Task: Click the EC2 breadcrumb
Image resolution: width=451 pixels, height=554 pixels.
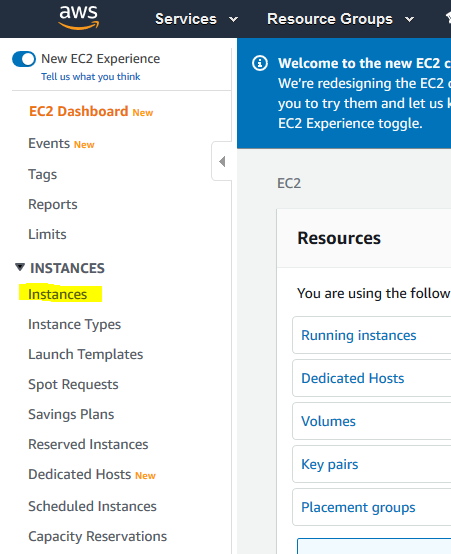Action: (x=289, y=183)
